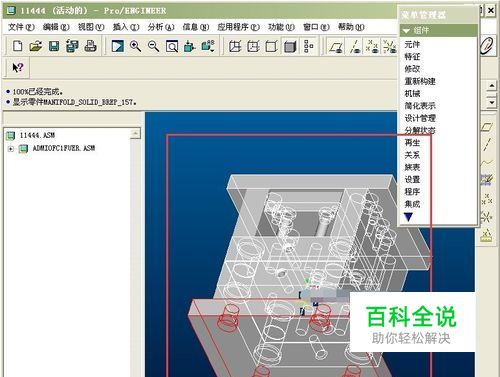Create a coordinate system from the right toolbar
Viewport: 500px width, 377px height.
click(487, 217)
